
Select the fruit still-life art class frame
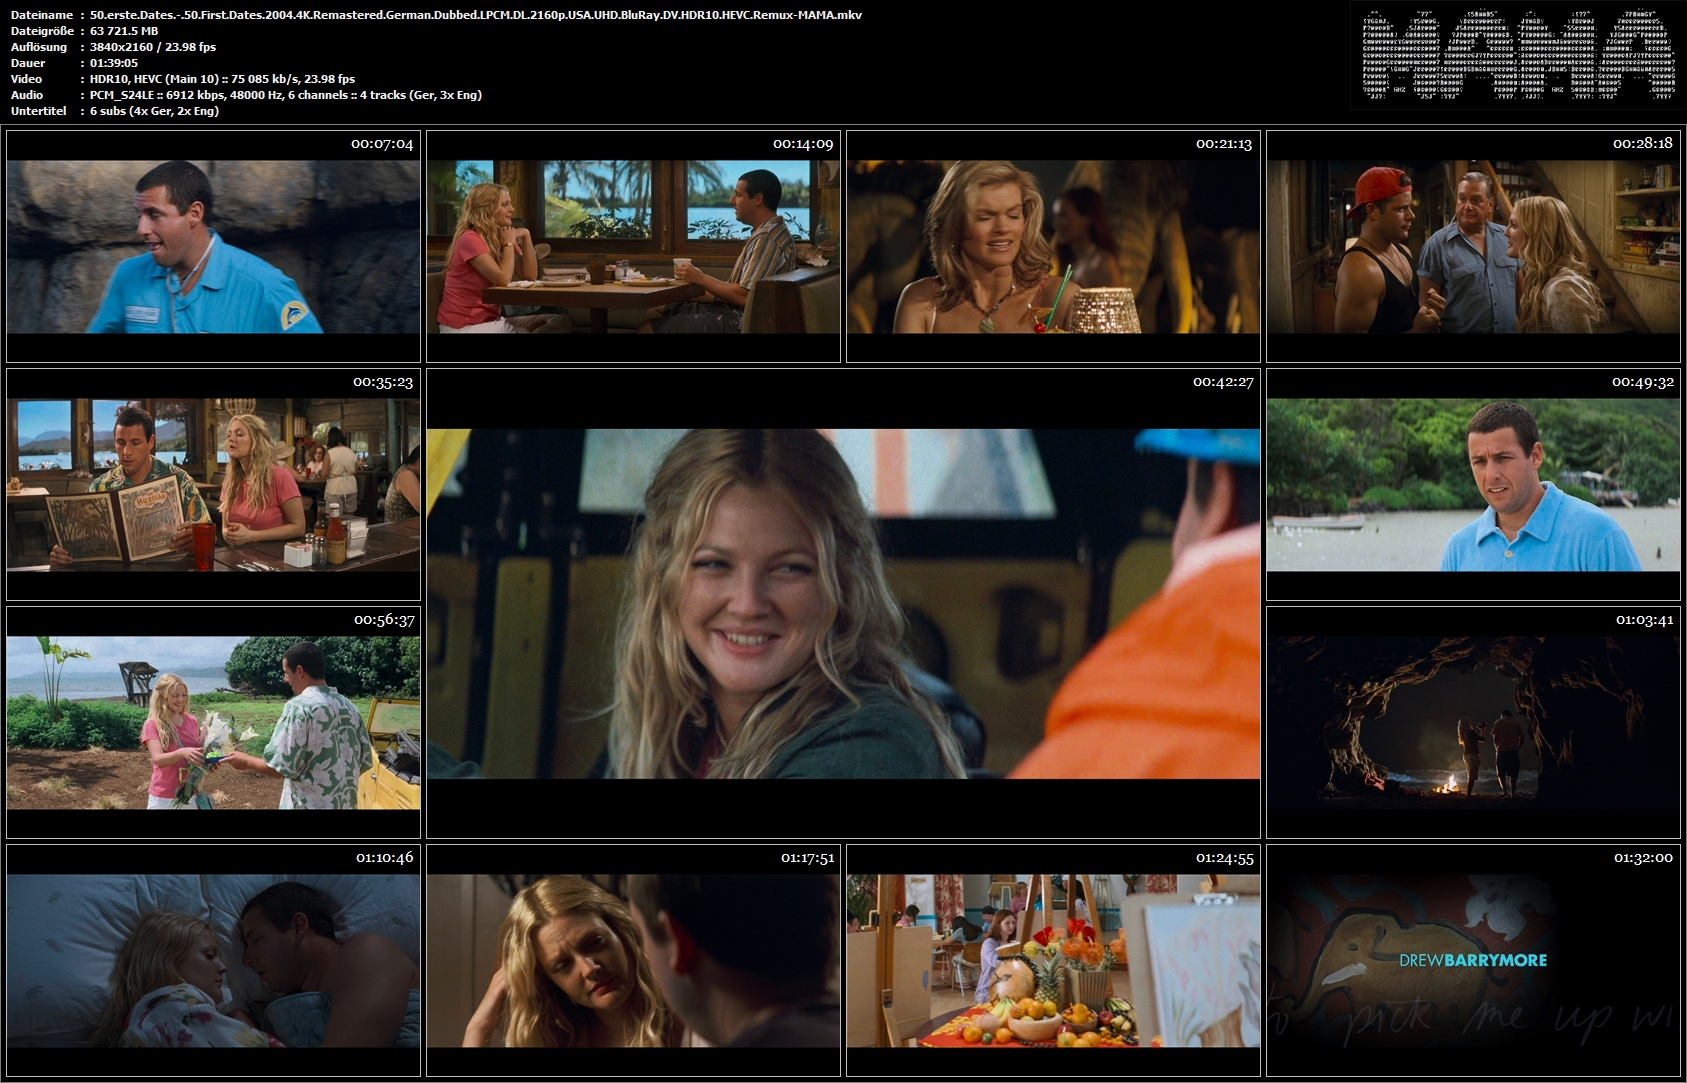(1053, 960)
